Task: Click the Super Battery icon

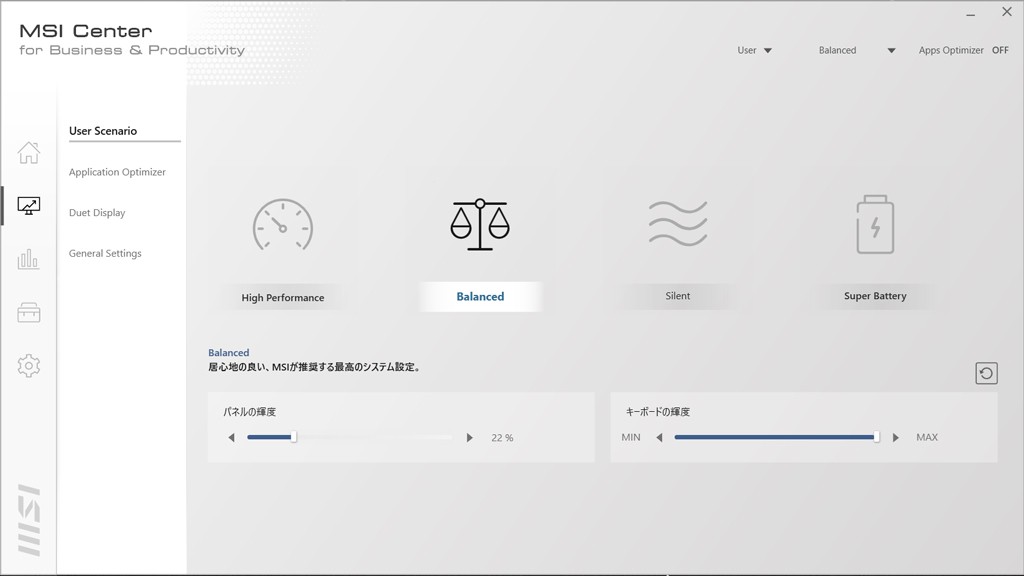Action: coord(875,225)
